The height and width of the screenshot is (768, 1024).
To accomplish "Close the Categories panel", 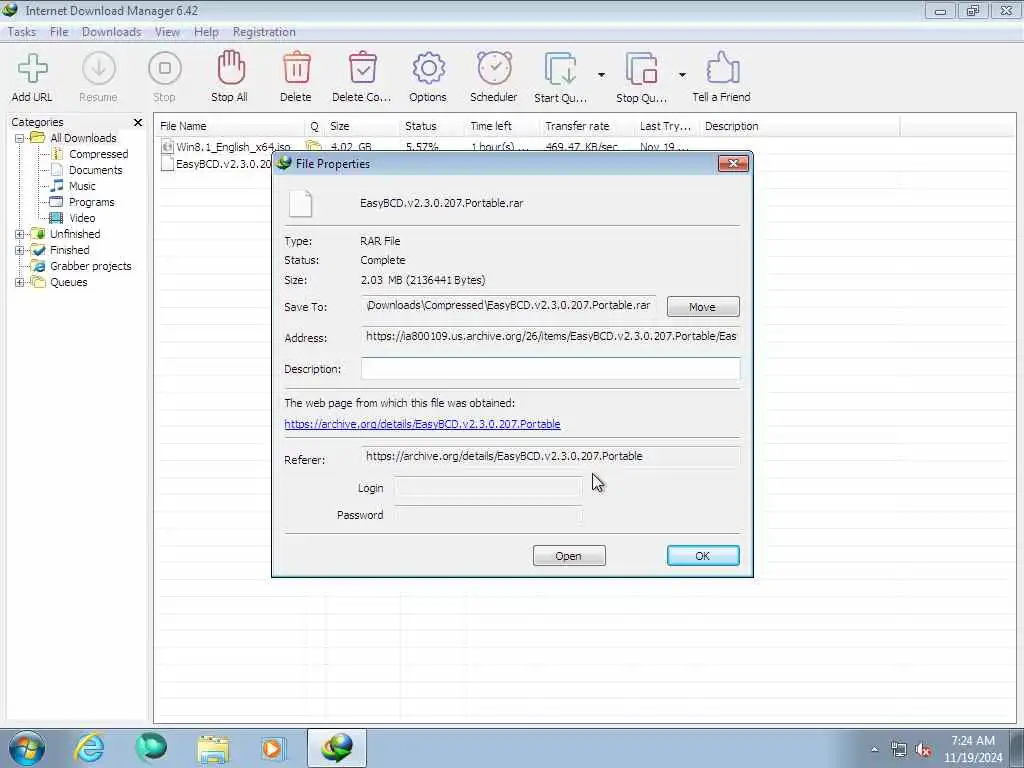I will click(138, 122).
